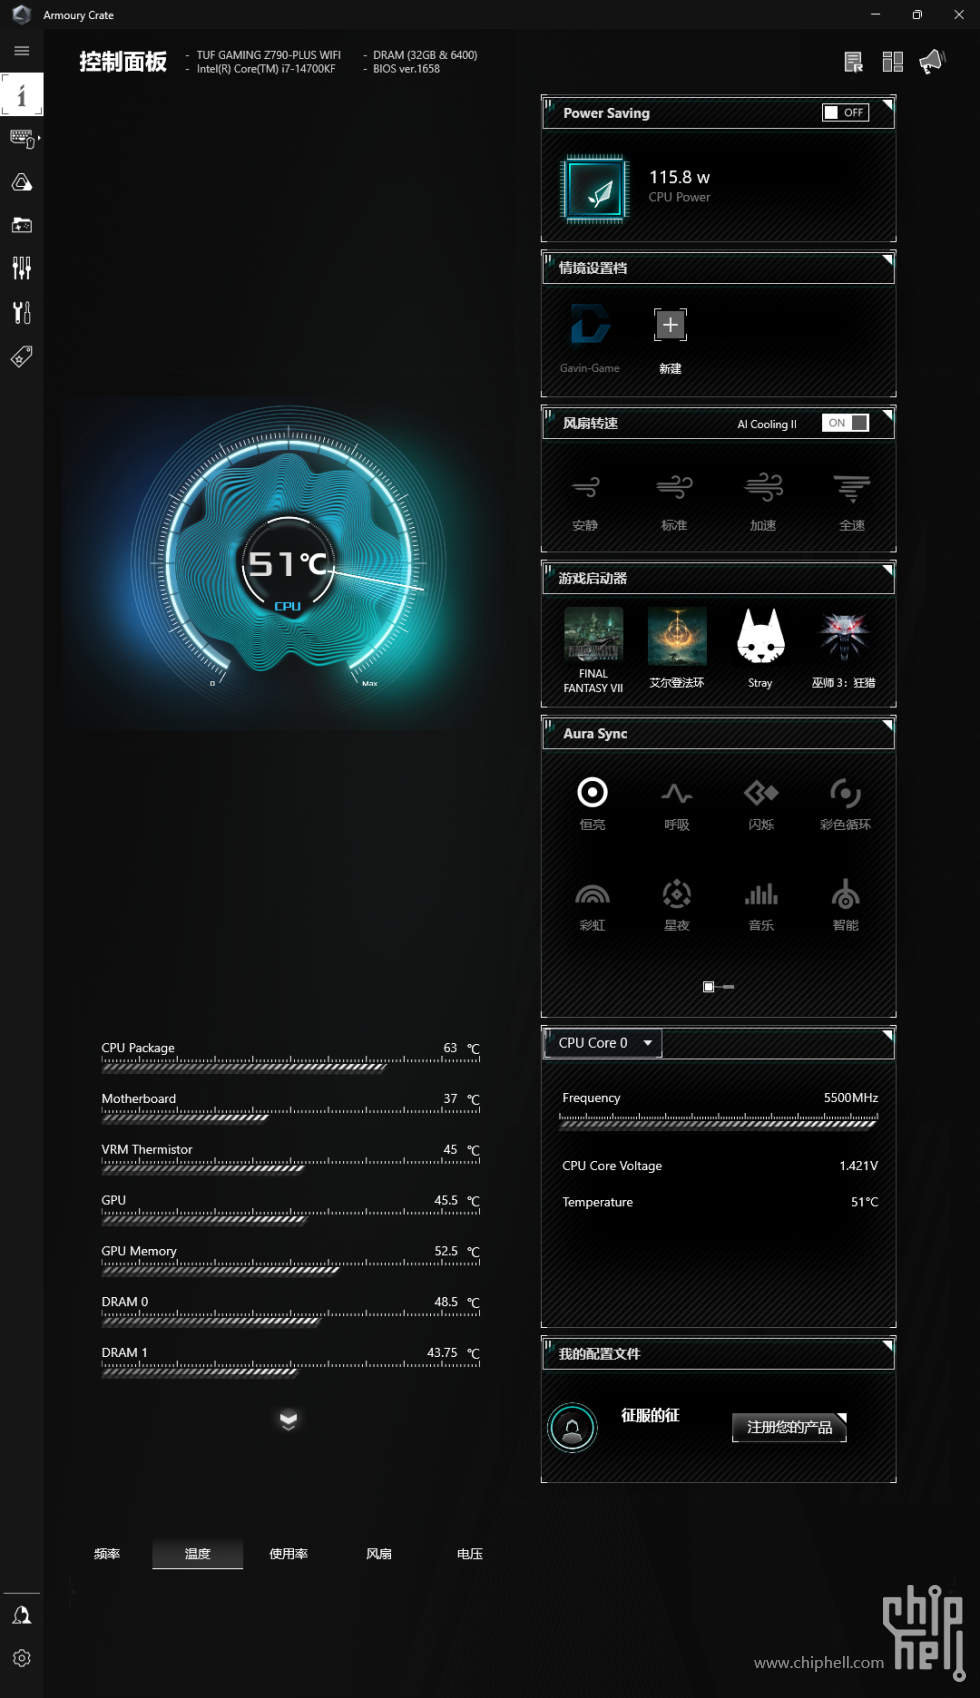Open the announcements megaphone icon
Image resolution: width=980 pixels, height=1698 pixels.
coord(932,62)
